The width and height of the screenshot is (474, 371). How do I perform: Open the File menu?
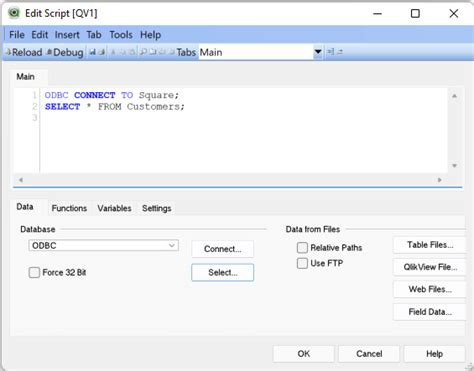pos(17,35)
